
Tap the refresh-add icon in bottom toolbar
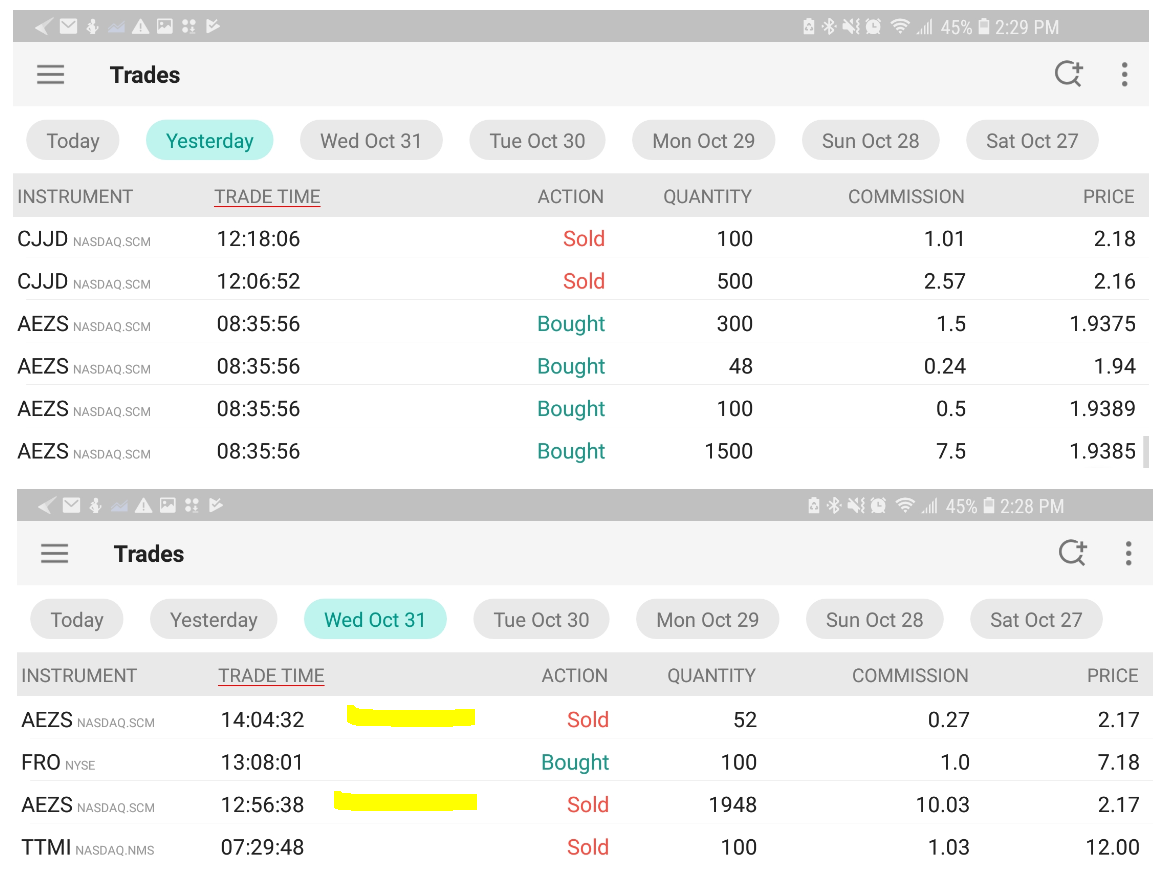[1073, 553]
